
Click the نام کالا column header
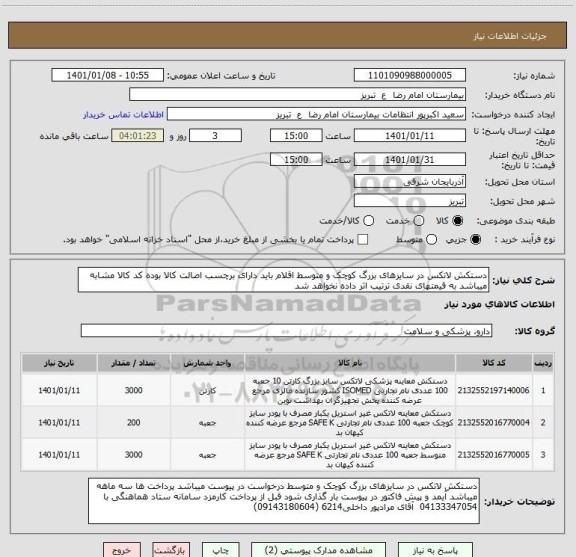(x=350, y=363)
